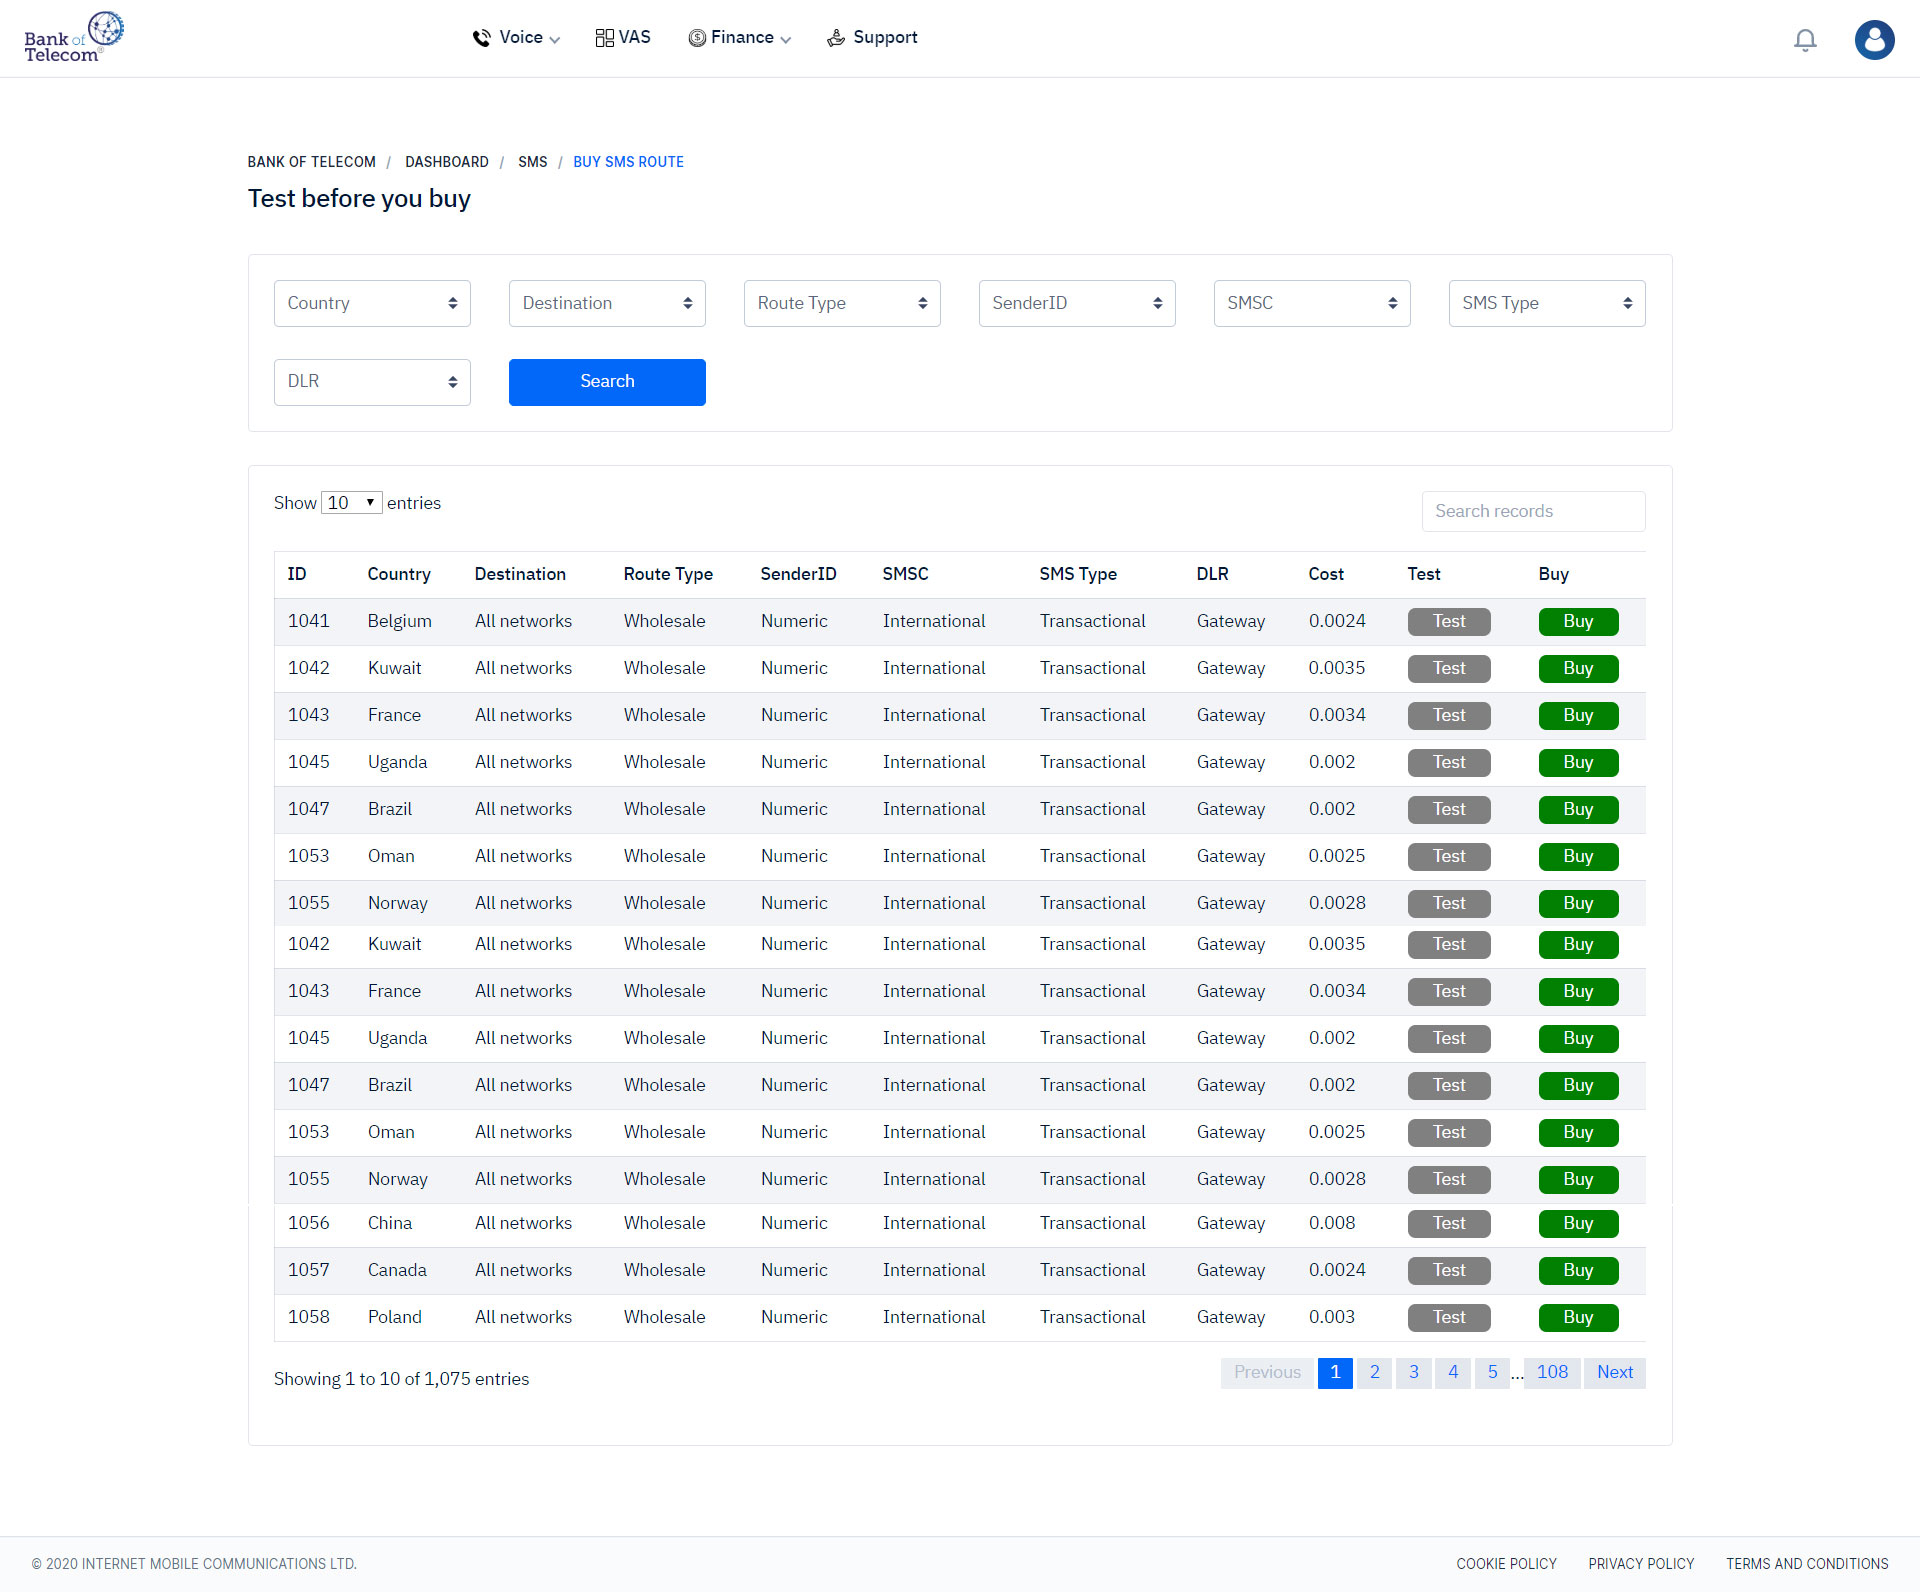Sort the table by Cost column

point(1326,574)
